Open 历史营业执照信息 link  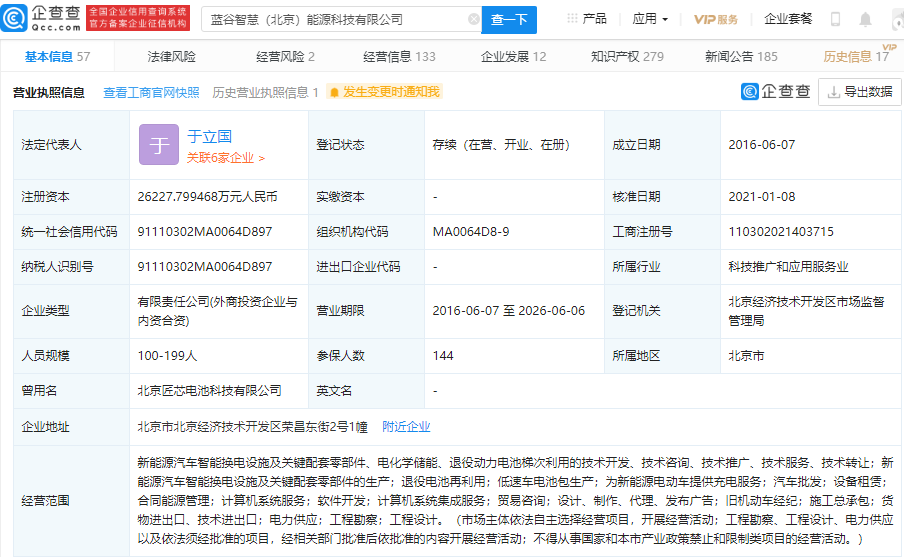pos(265,92)
